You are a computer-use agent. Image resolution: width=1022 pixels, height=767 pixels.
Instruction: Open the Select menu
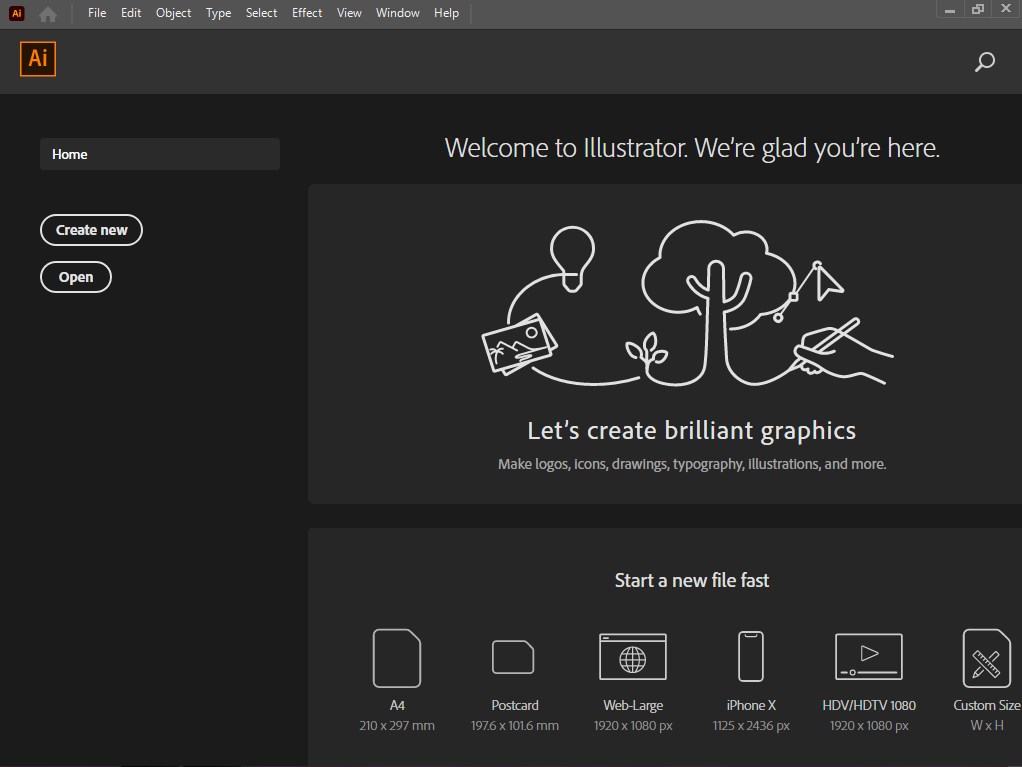point(261,13)
